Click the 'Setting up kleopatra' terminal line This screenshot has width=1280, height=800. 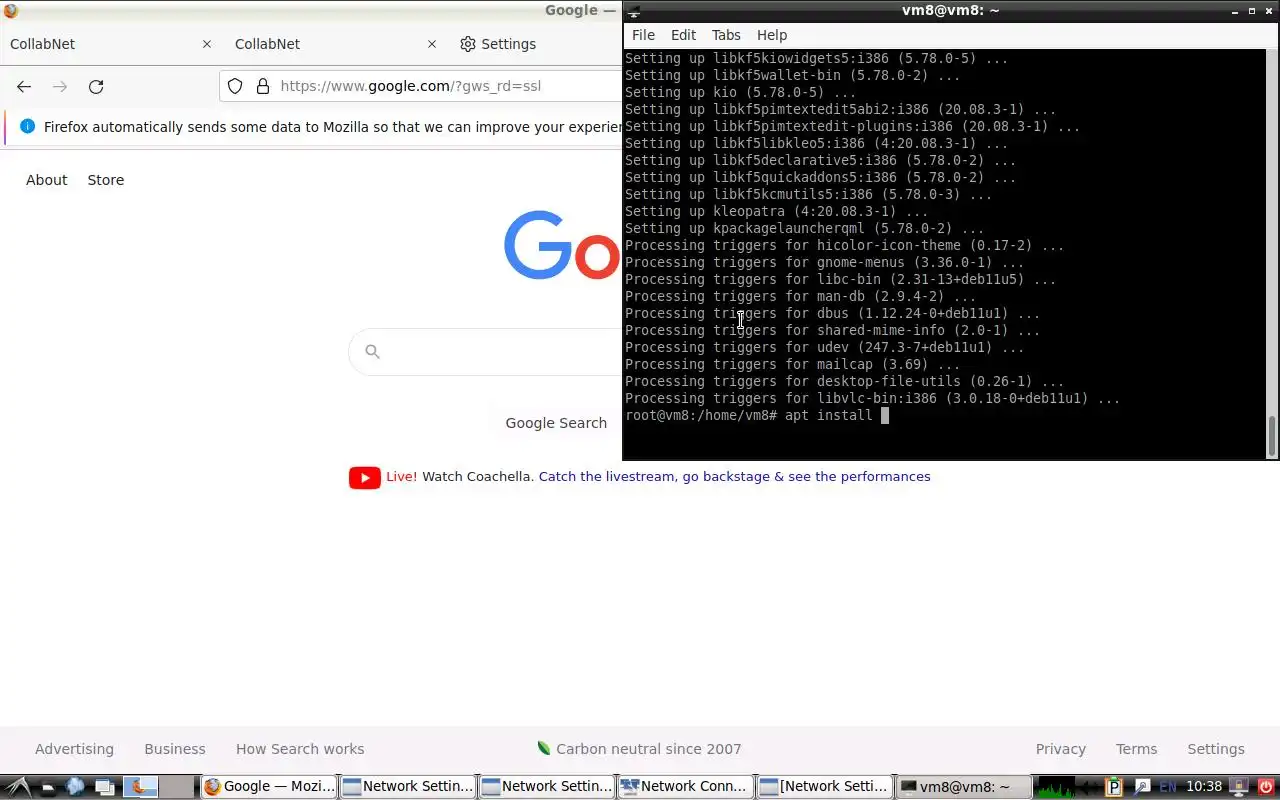tap(777, 211)
